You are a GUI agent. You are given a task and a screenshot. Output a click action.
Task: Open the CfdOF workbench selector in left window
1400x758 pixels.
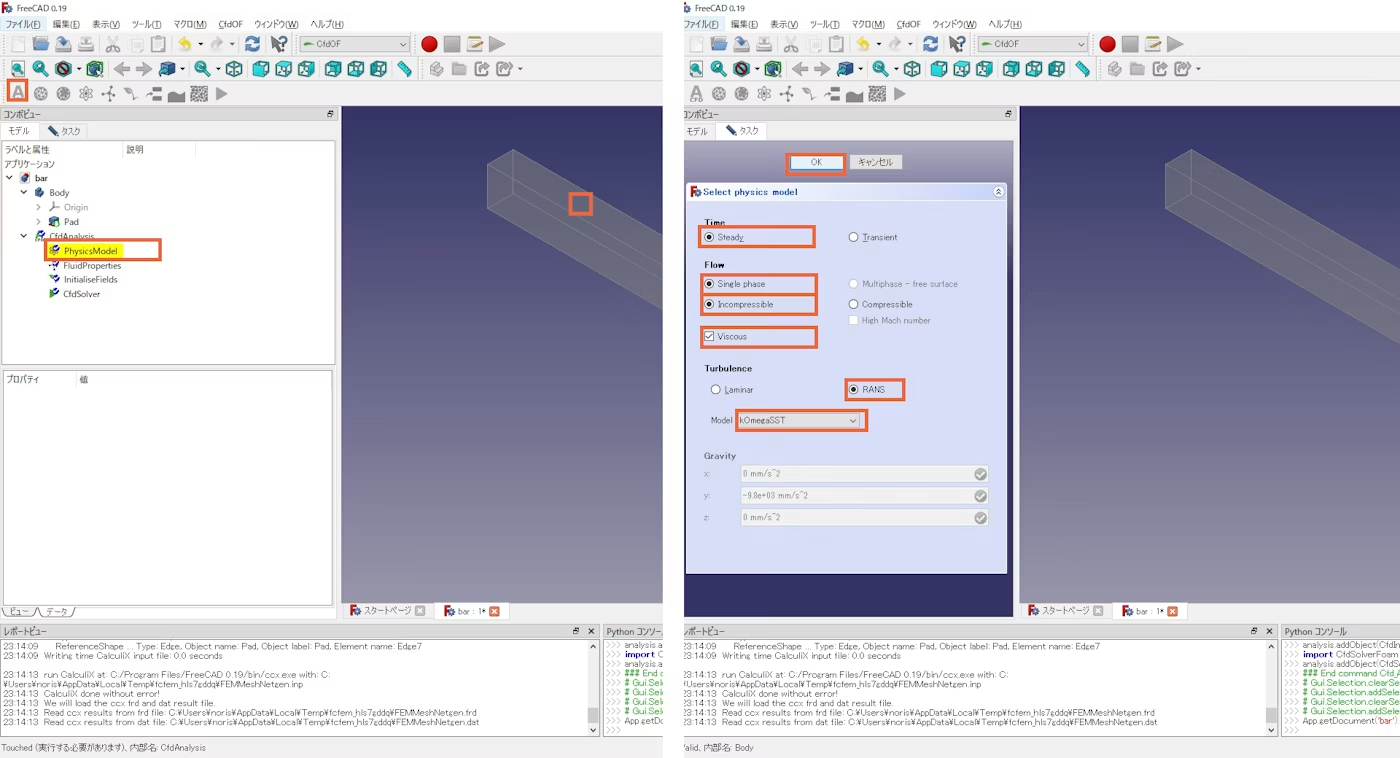click(x=356, y=44)
